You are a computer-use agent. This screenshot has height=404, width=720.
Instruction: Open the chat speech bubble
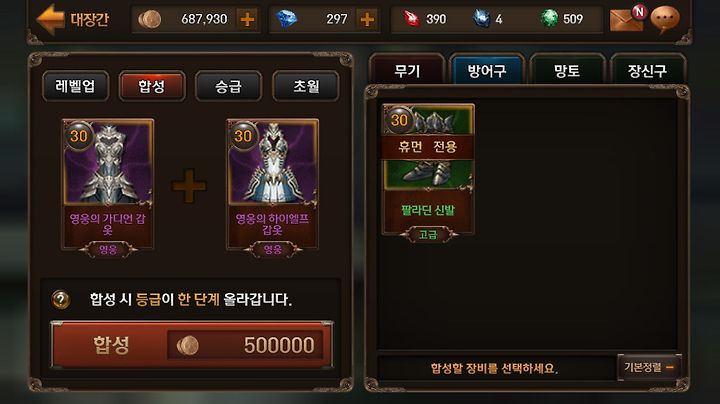(x=665, y=19)
